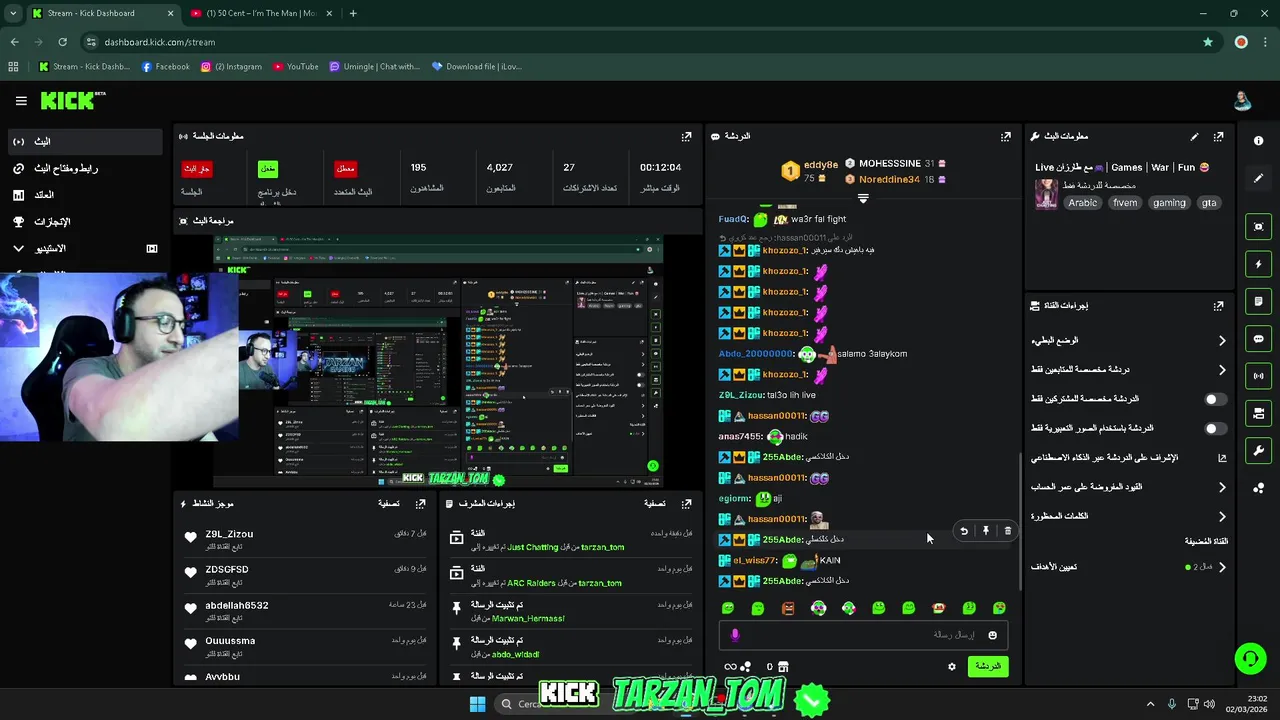Image resolution: width=1280 pixels, height=720 pixels.
Task: Pop out the موجز النشاط panel
Action: pyautogui.click(x=421, y=504)
